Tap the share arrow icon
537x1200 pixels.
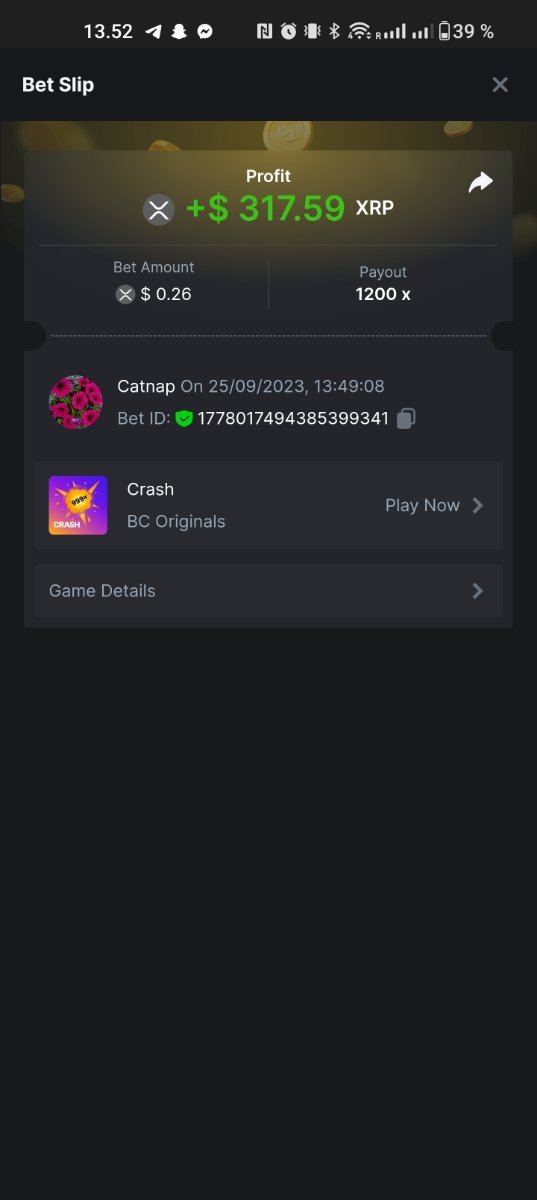[x=481, y=182]
